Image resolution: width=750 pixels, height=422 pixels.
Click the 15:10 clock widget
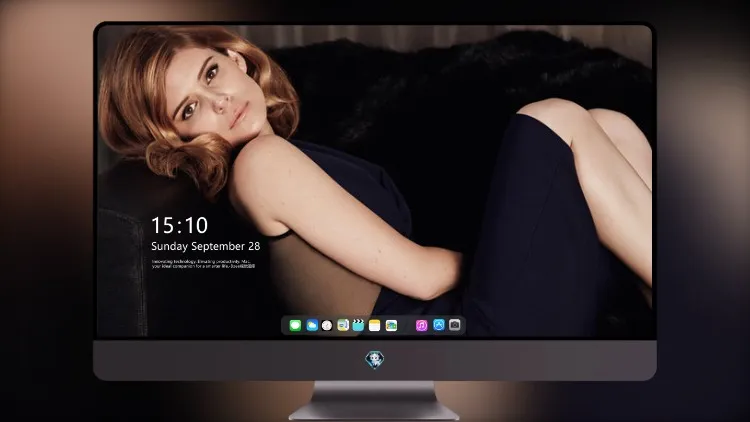pos(179,225)
